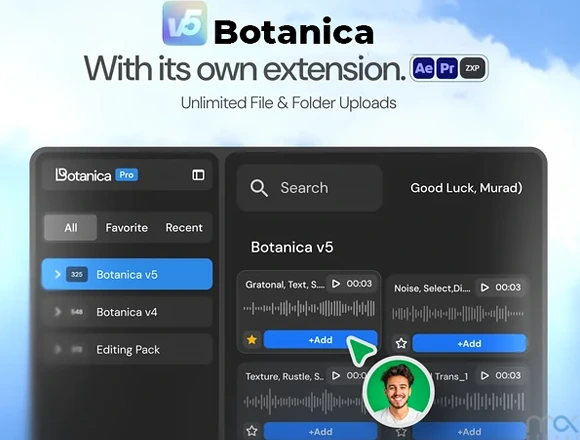580x440 pixels.
Task: Favorite the Noise, Select sound star
Action: [x=401, y=343]
